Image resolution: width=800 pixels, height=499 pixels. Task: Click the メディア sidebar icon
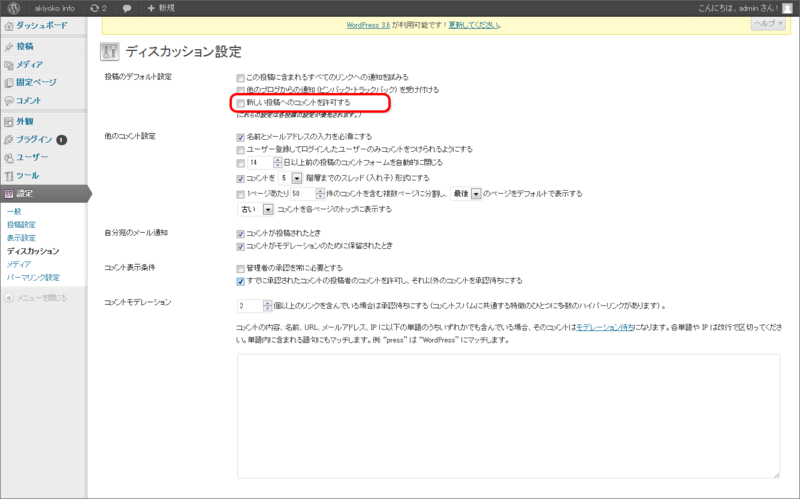pos(9,65)
